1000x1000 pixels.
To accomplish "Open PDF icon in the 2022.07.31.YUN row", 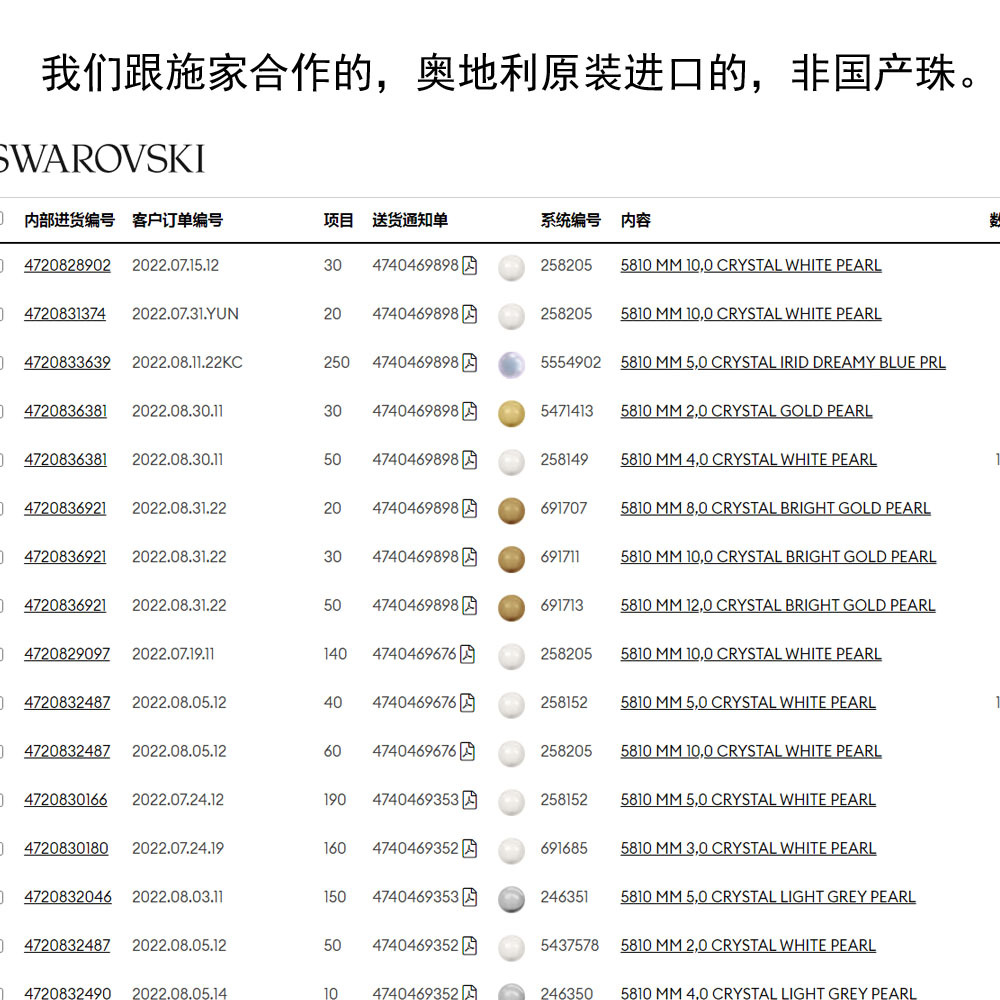I will (x=469, y=313).
